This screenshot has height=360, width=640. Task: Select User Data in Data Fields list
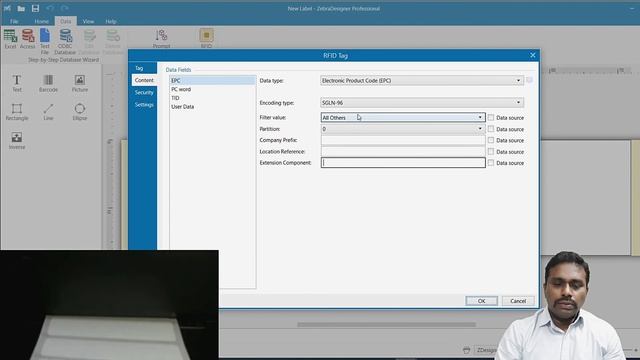tap(213, 107)
